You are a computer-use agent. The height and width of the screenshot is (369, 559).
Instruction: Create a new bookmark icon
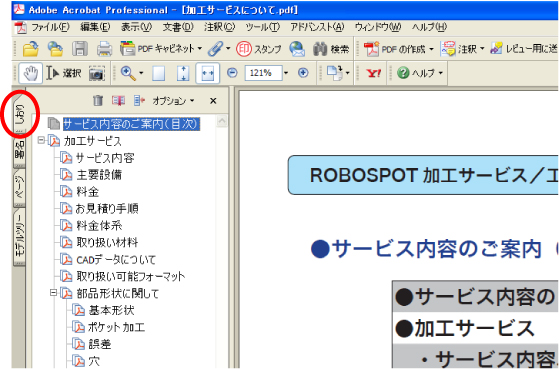pyautogui.click(x=118, y=101)
